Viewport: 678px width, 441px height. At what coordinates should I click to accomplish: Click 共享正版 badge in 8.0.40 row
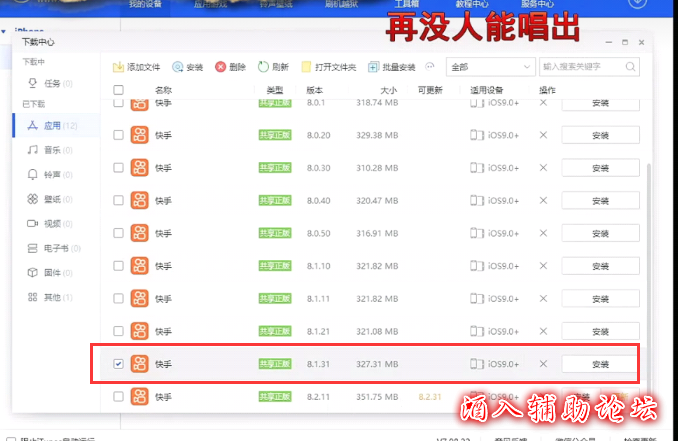275,200
